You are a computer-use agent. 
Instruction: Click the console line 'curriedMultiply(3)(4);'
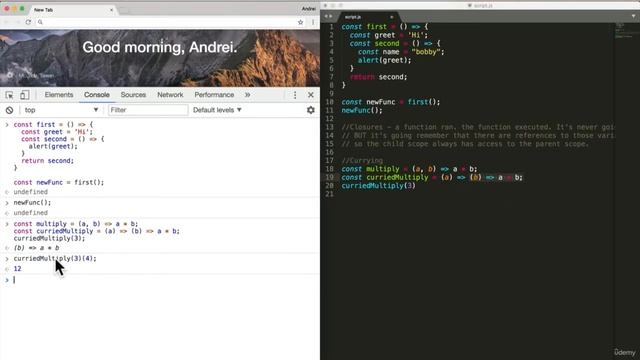click(x=55, y=258)
